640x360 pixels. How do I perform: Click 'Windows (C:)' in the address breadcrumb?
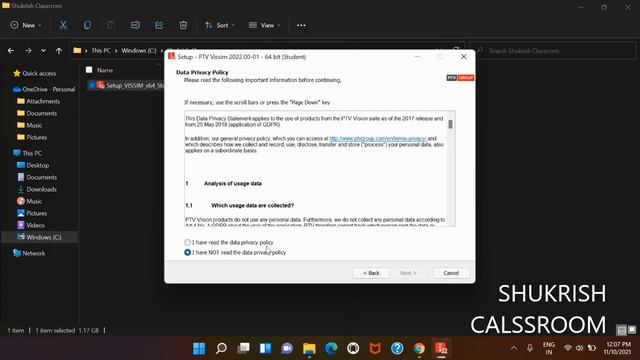[x=139, y=51]
